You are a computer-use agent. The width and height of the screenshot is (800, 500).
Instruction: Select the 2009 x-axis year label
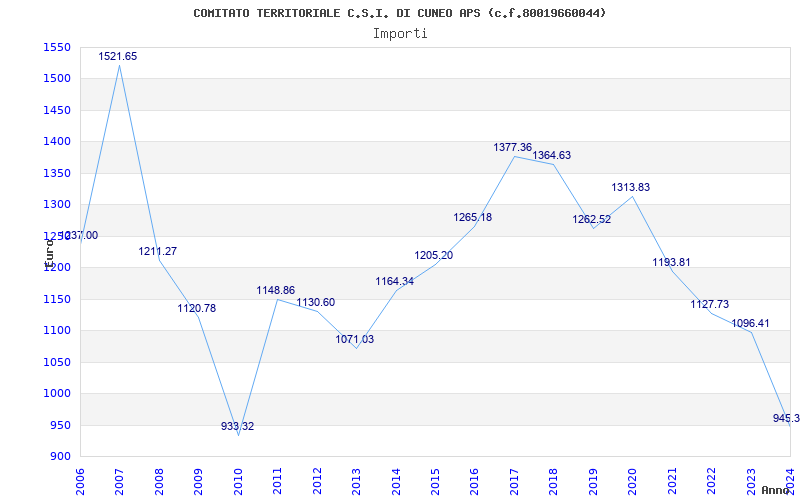point(198,480)
